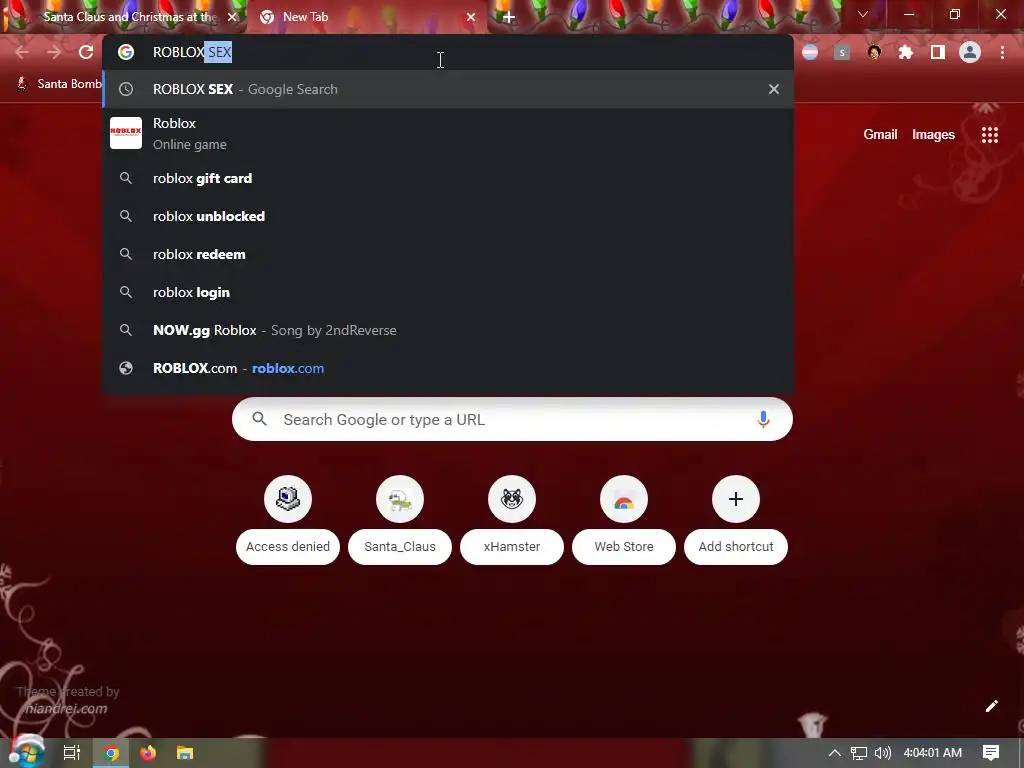Open the Santa_Claus shortcut
Viewport: 1024px width, 768px height.
tap(400, 520)
